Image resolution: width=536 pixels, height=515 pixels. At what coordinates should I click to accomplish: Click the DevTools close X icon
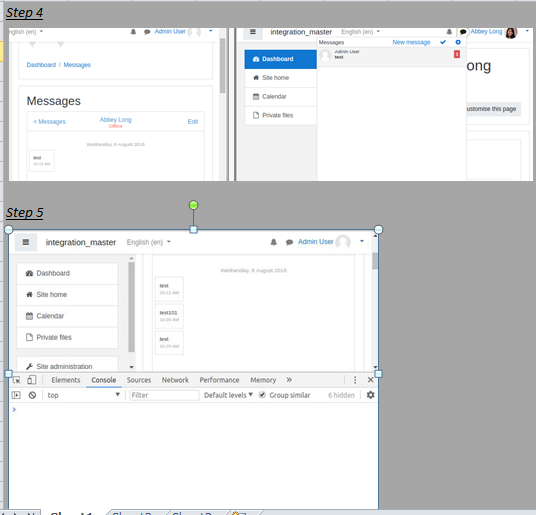(371, 380)
